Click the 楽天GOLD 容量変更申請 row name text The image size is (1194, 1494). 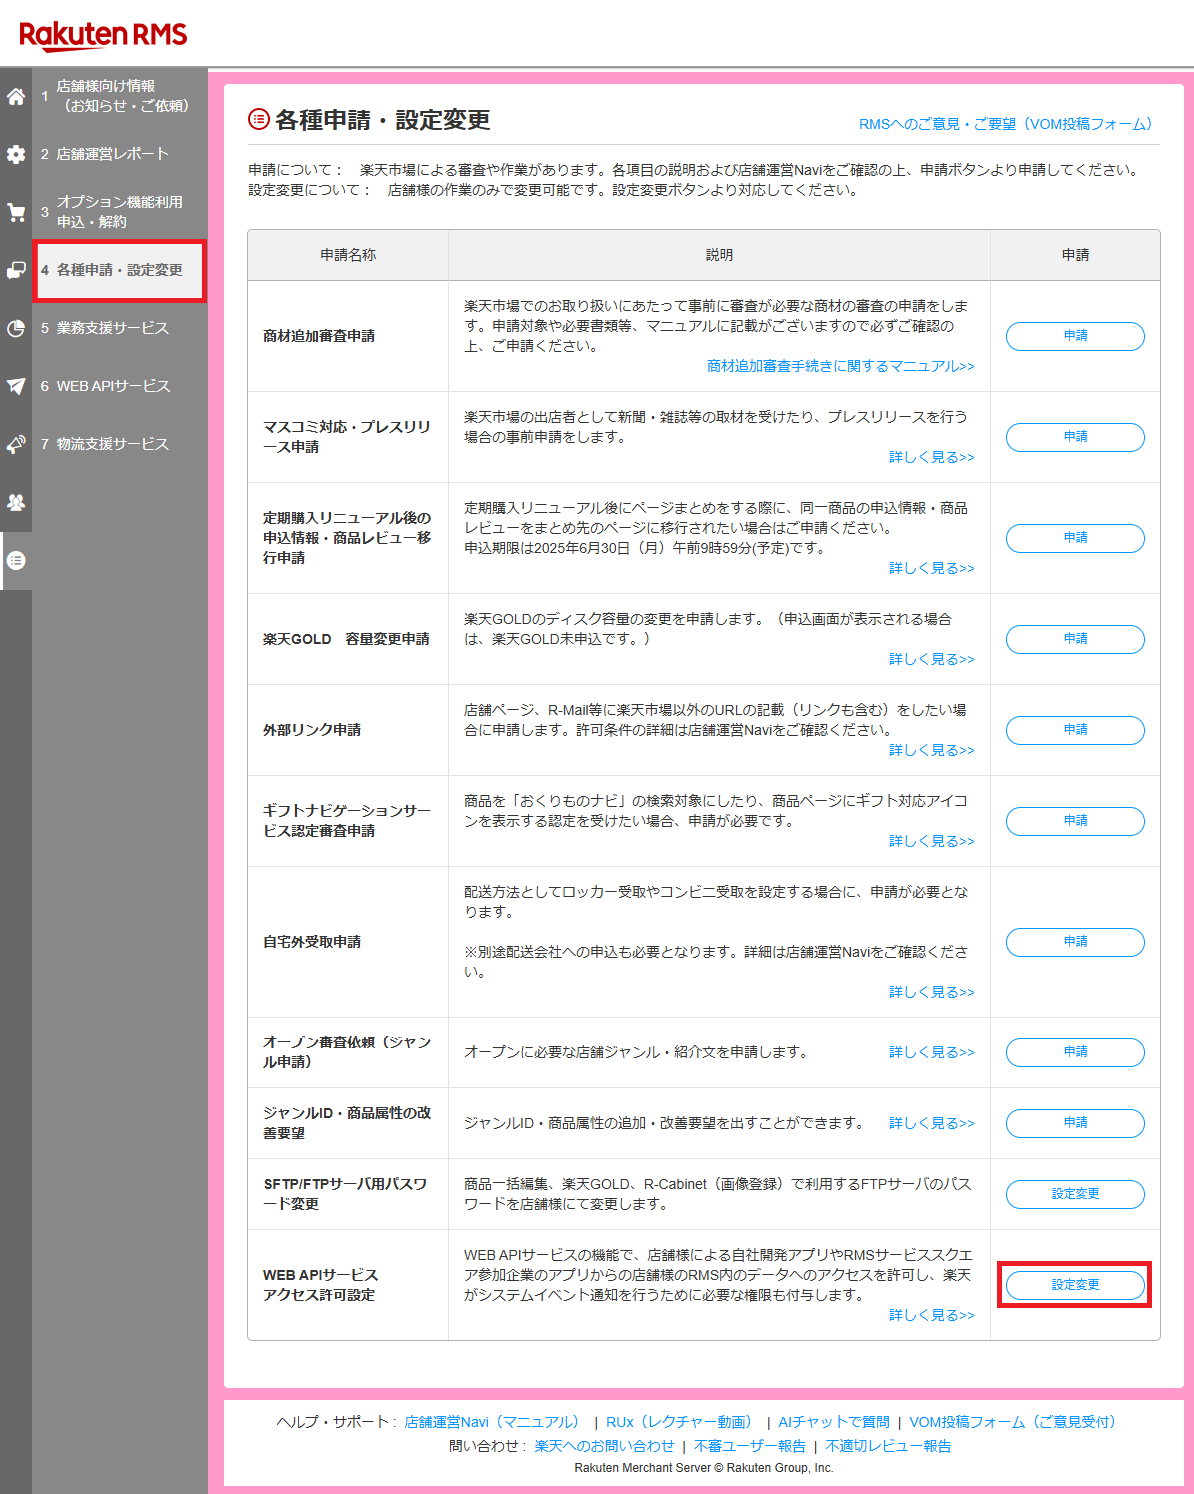(346, 639)
